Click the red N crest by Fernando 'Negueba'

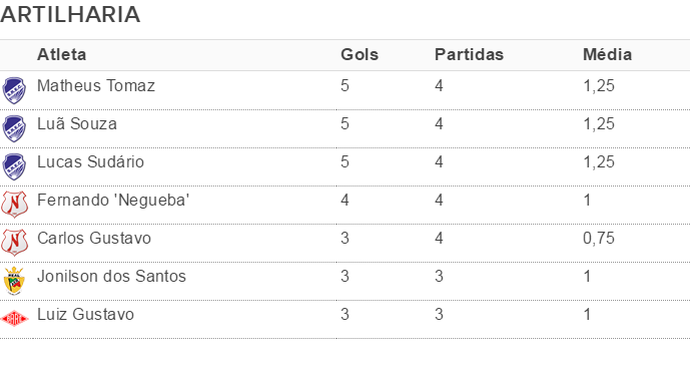click(x=14, y=204)
